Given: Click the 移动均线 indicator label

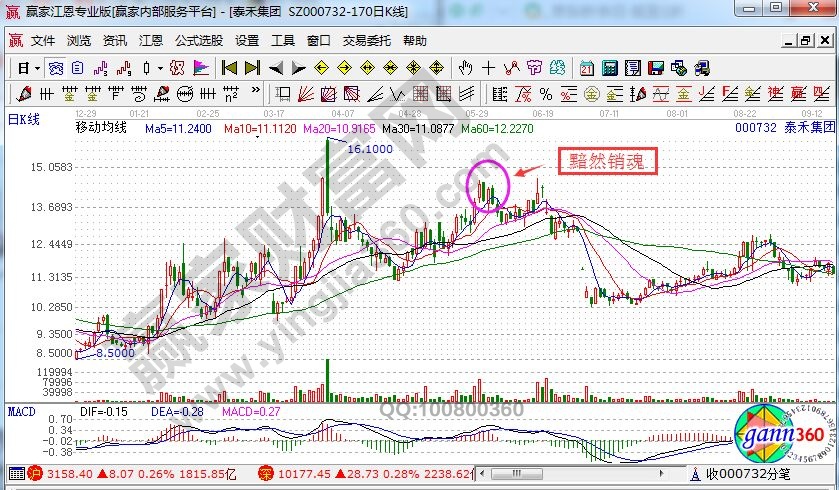Looking at the screenshot, I should tap(103, 129).
